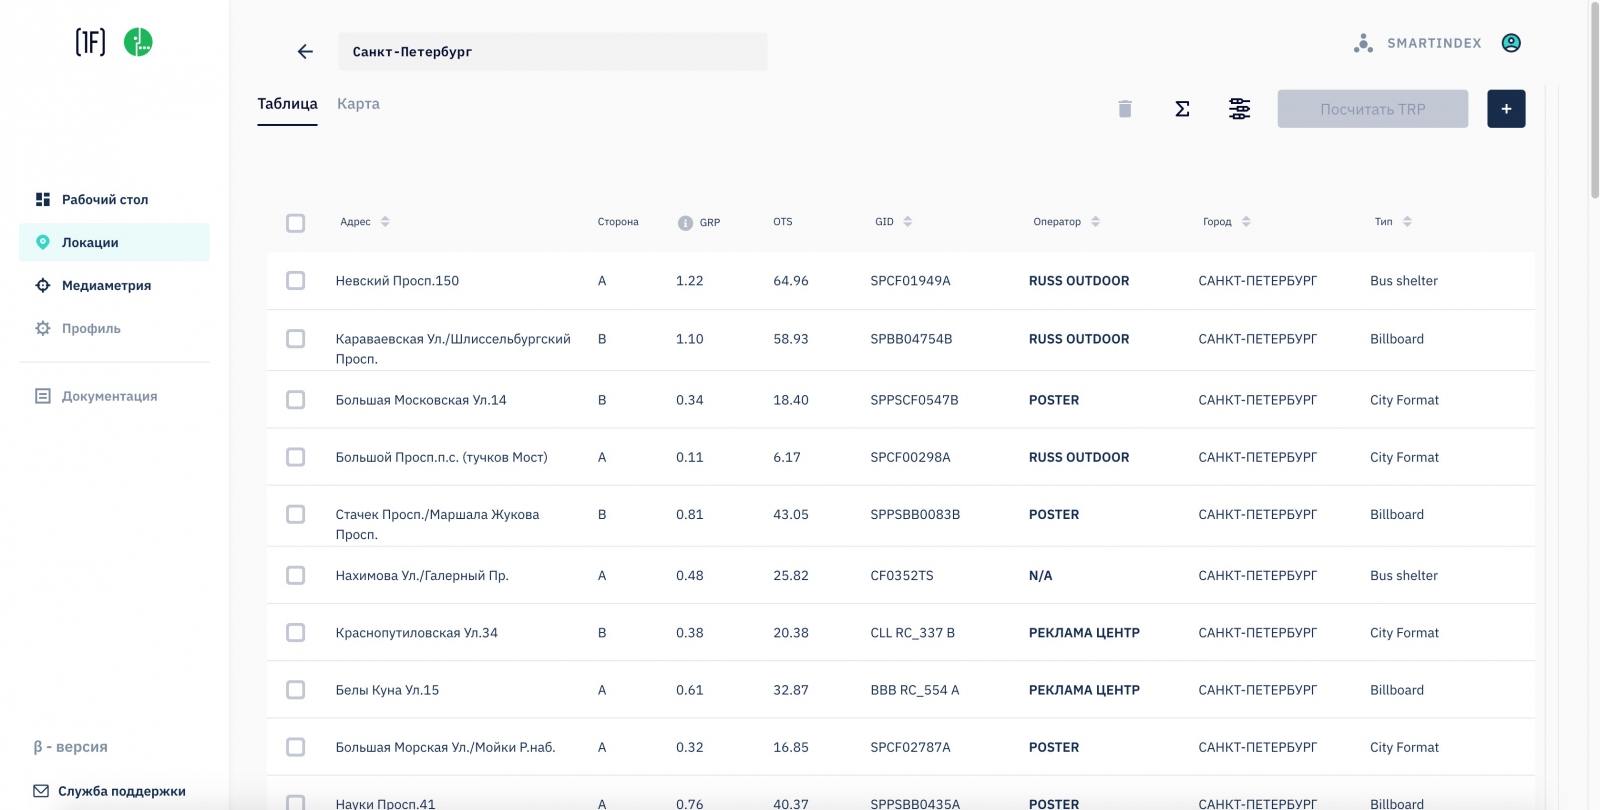
Task: Open the sigma summary icon
Action: click(1182, 109)
